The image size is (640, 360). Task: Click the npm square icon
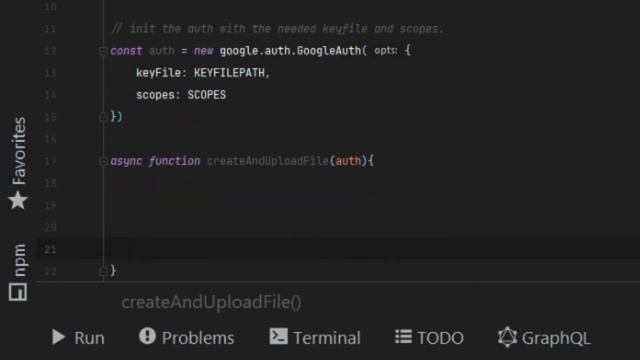[18, 292]
